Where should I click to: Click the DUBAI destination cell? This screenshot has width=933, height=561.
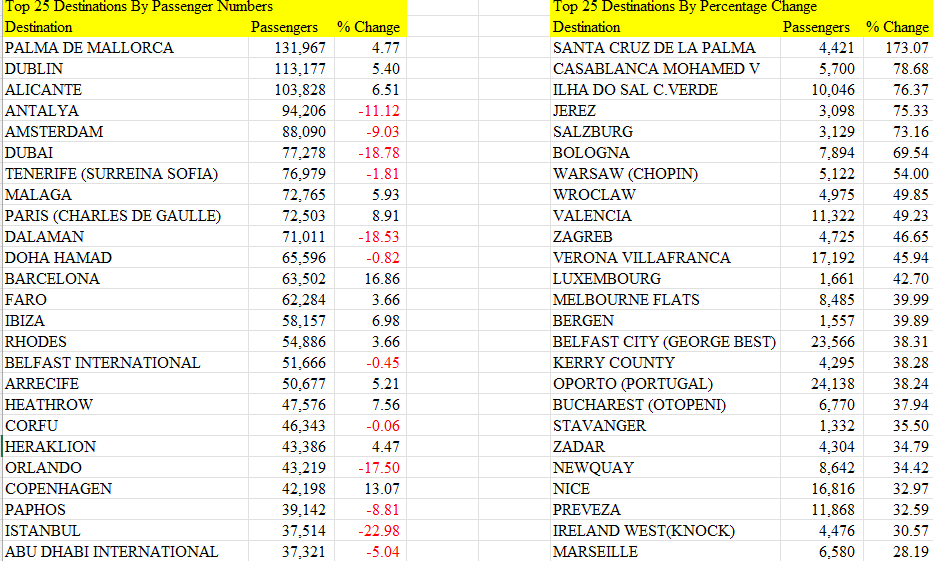click(125, 153)
